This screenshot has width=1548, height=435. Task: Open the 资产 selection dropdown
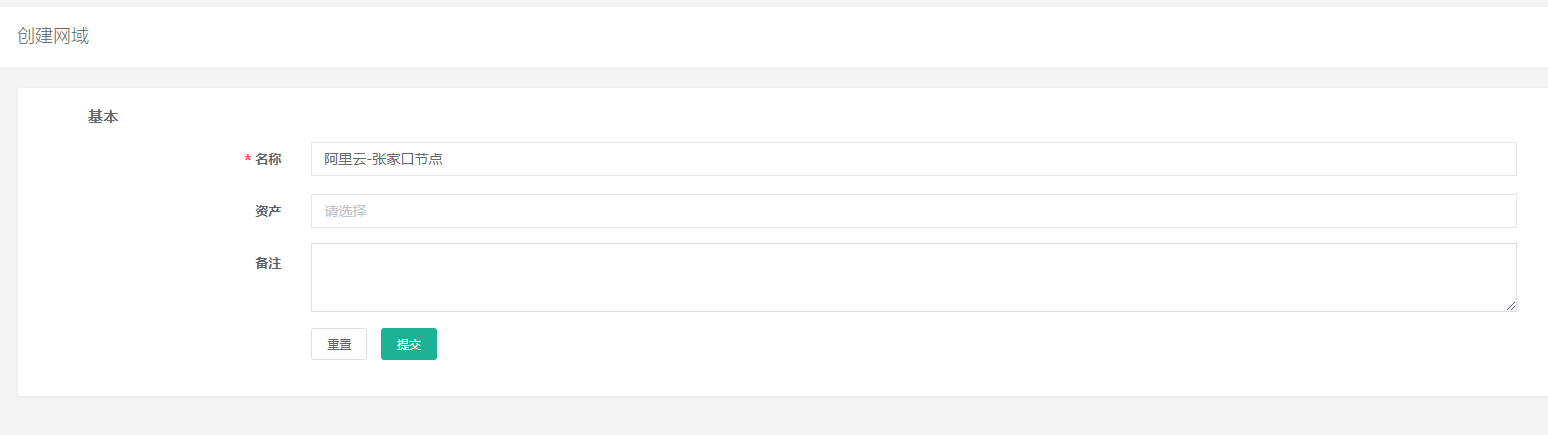[912, 211]
